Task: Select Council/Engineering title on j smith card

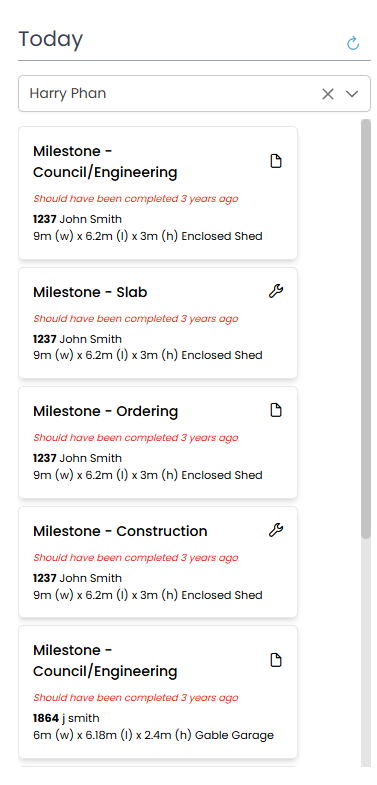Action: pyautogui.click(x=105, y=661)
